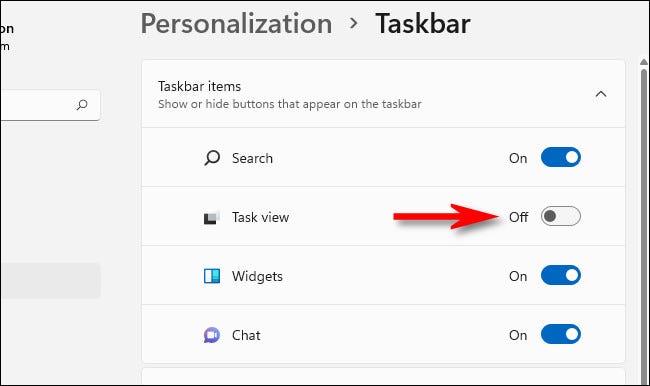Screen dimensions: 650x386
Task: Click the Search row label
Action: 252,158
